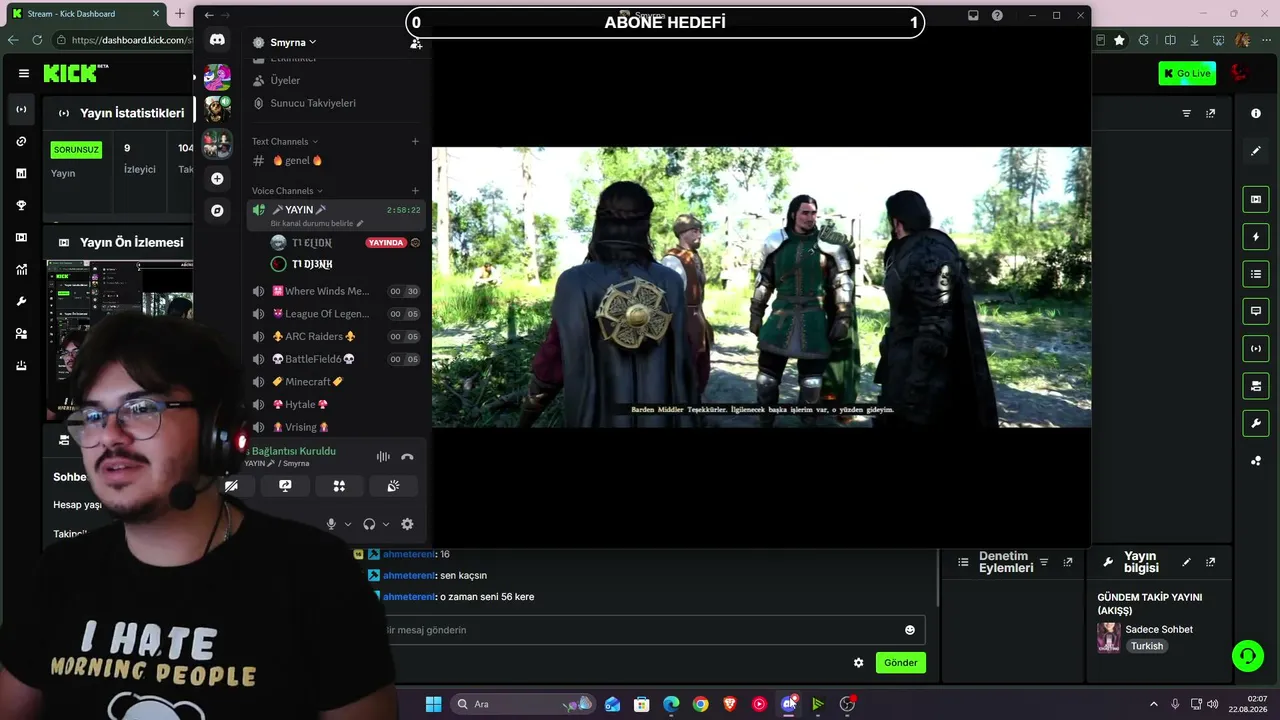Open Discord help question mark icon
1280x720 pixels.
pos(997,15)
